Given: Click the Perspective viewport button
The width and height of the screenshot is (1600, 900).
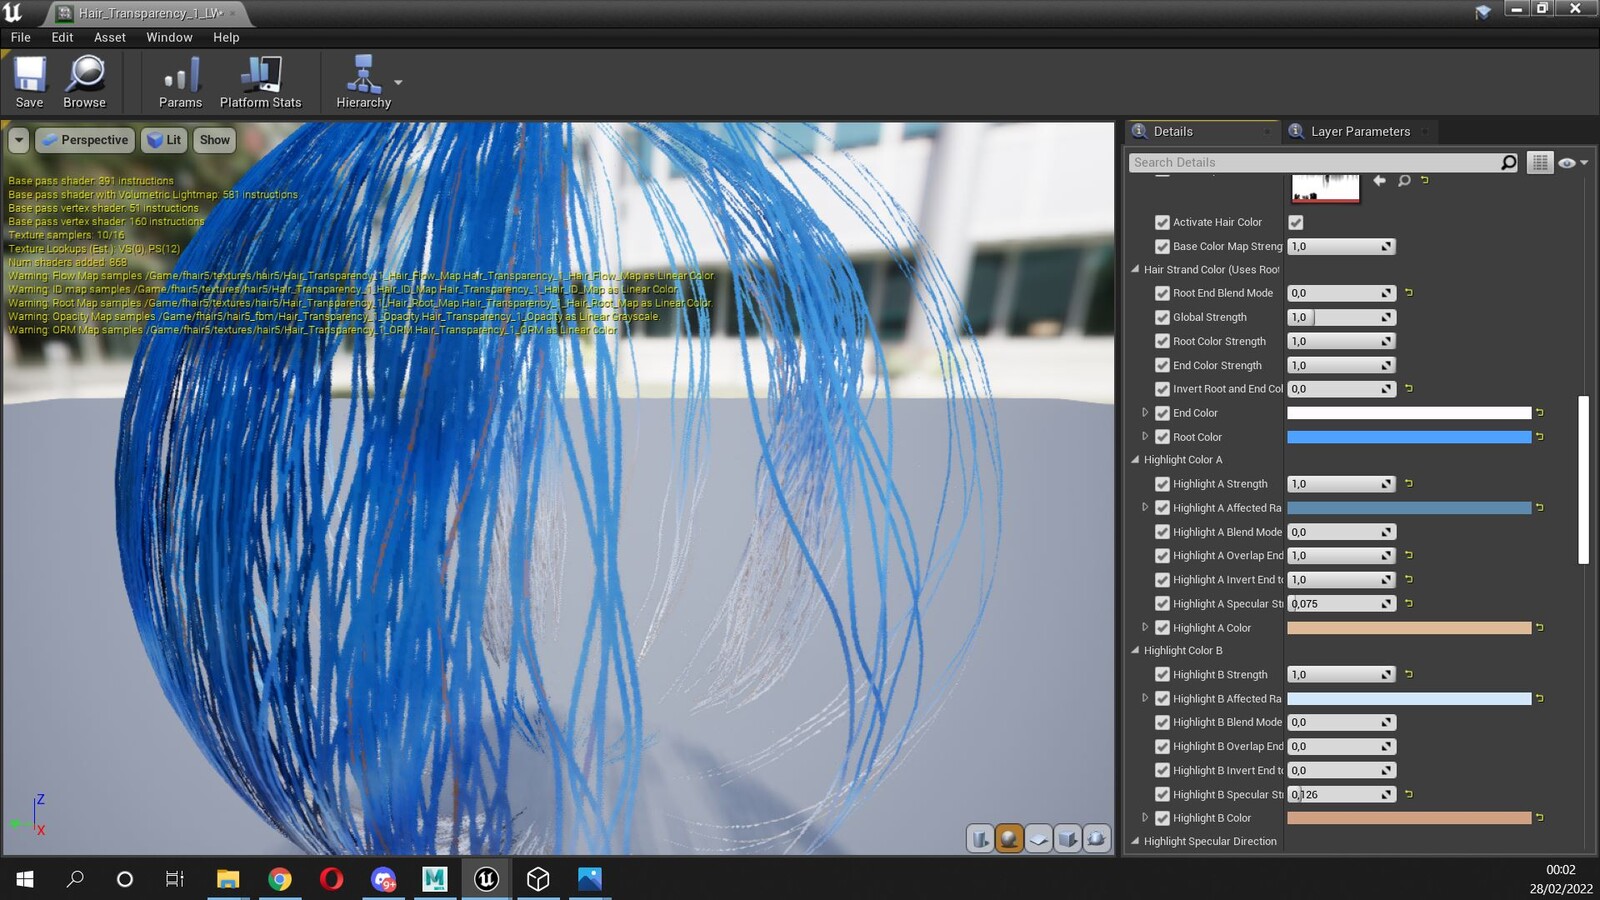Looking at the screenshot, I should click(x=84, y=140).
